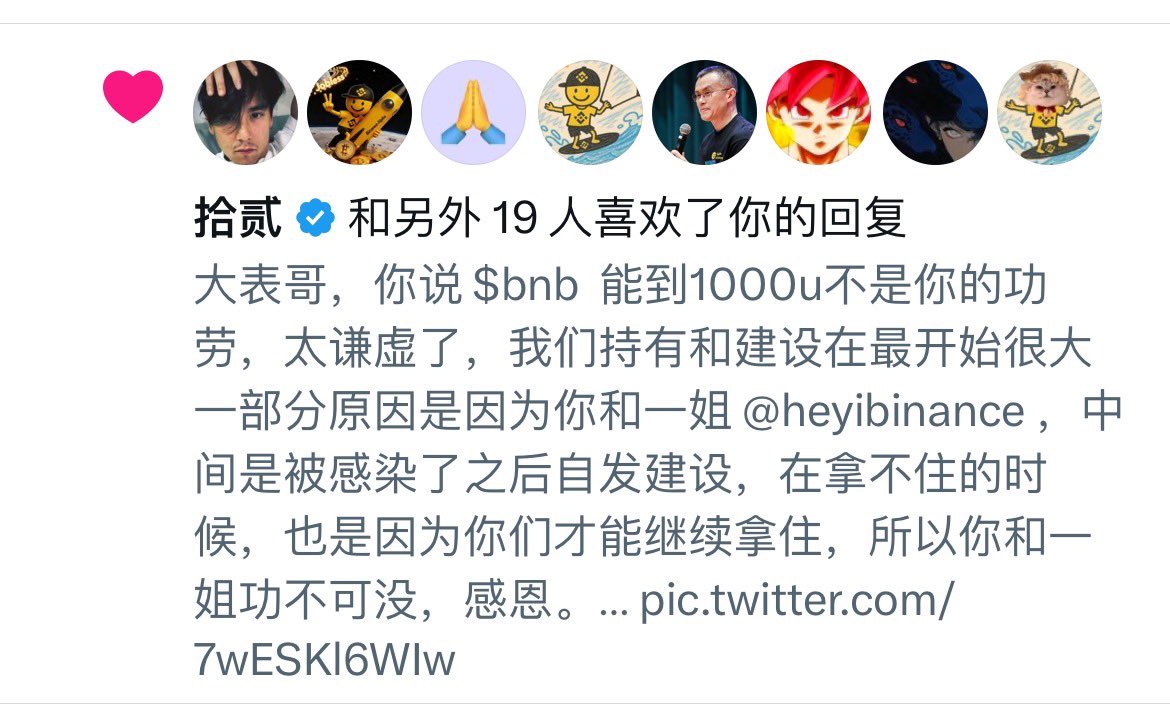Open the yellow BNB surfer mascot avatar
This screenshot has height=724, width=1170.
(590, 112)
